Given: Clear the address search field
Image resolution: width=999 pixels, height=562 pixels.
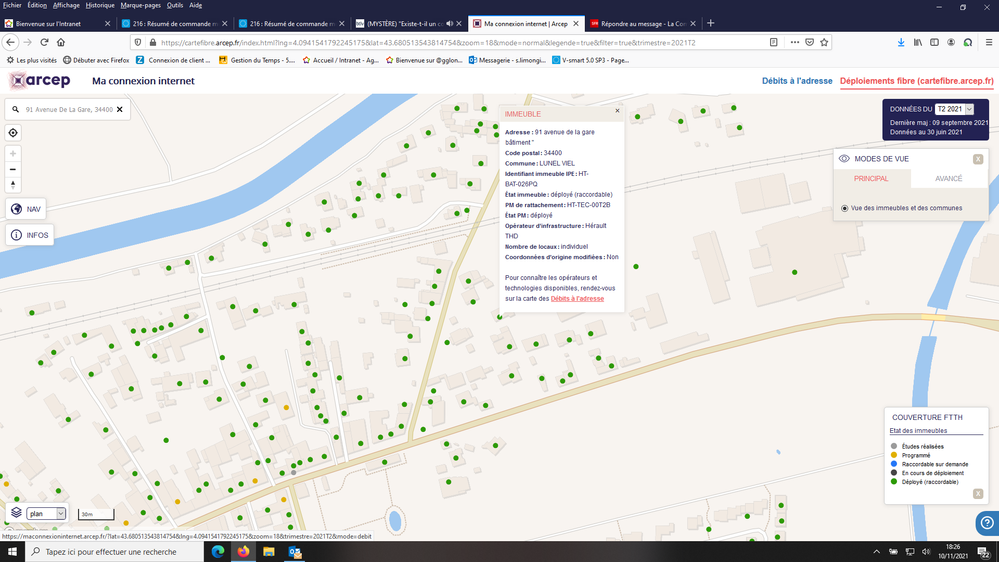Looking at the screenshot, I should (121, 109).
